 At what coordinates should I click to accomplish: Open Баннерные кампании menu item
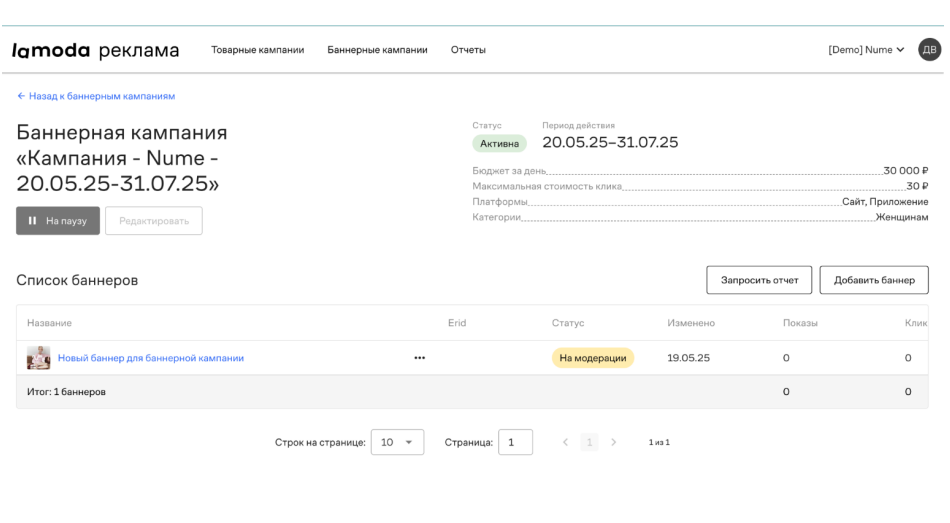(377, 50)
